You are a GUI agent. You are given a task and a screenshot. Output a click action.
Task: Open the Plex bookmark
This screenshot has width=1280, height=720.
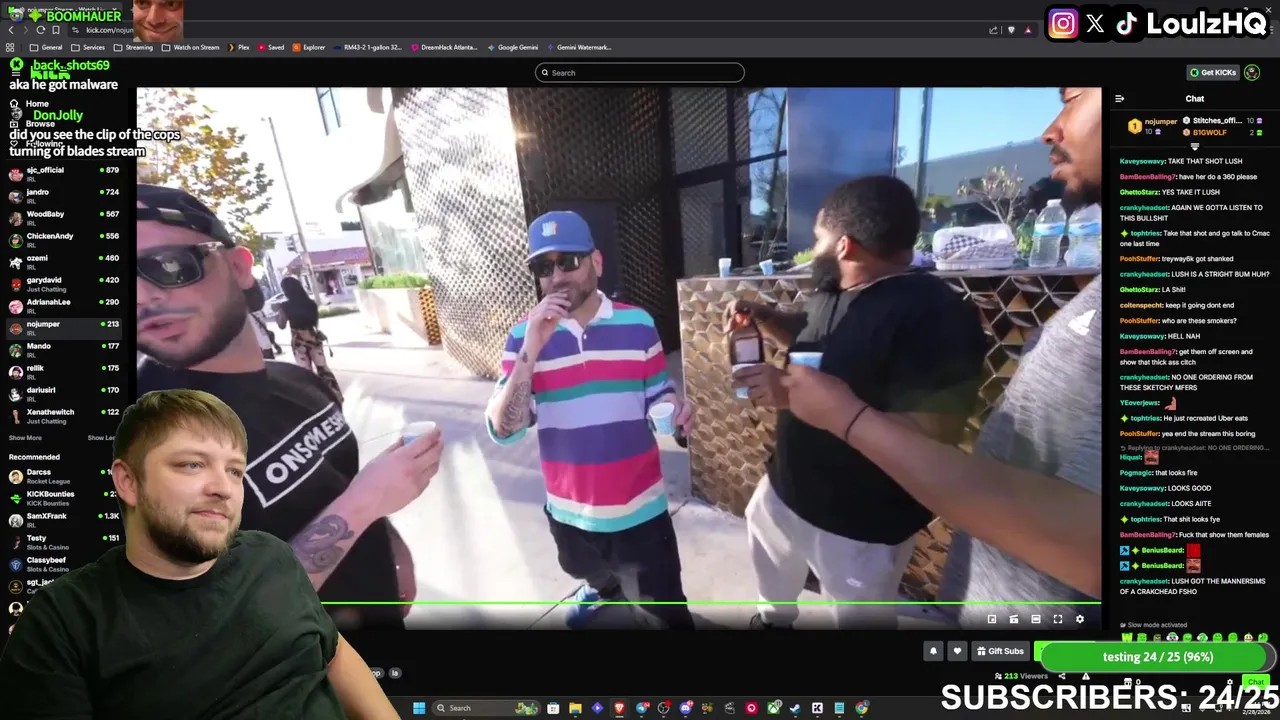pyautogui.click(x=238, y=47)
